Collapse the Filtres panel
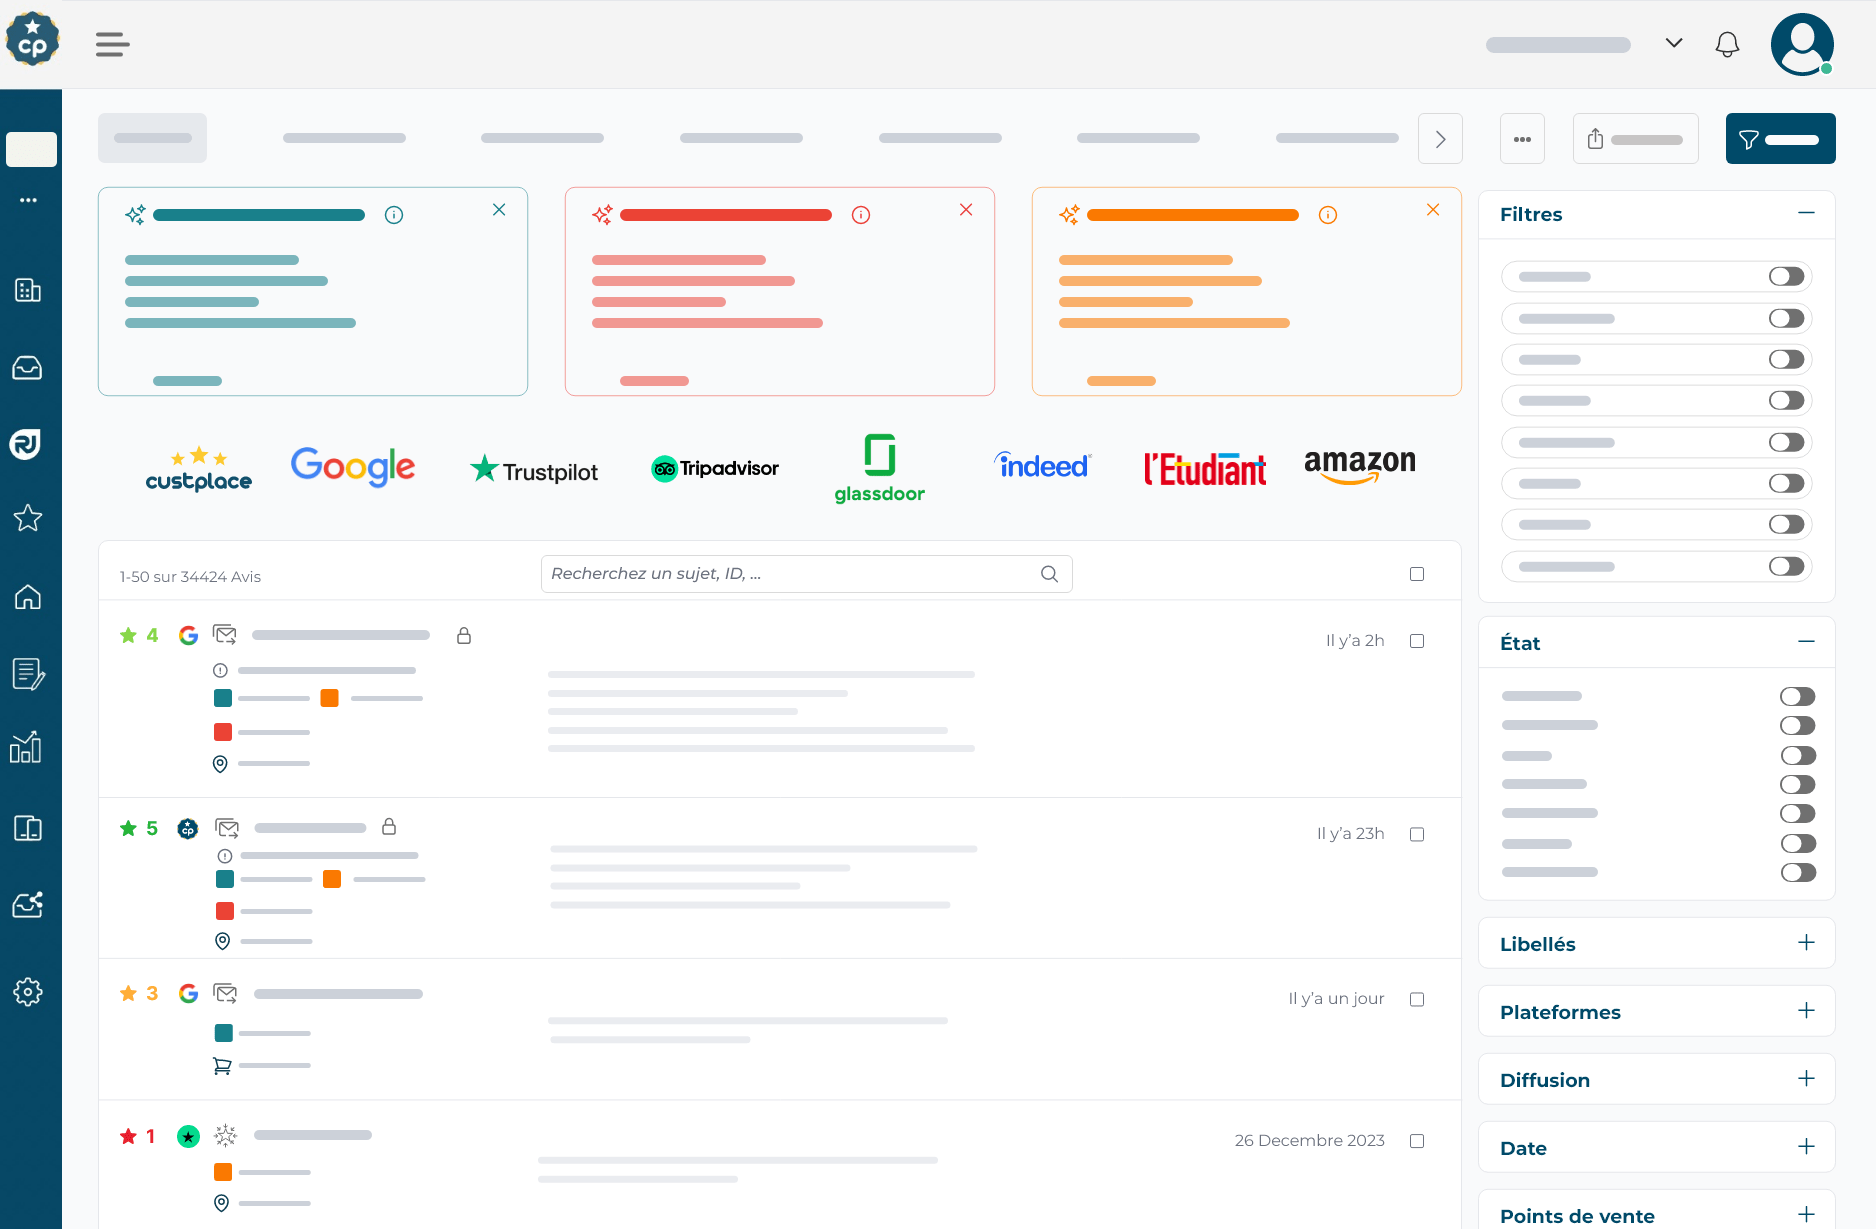 tap(1806, 213)
